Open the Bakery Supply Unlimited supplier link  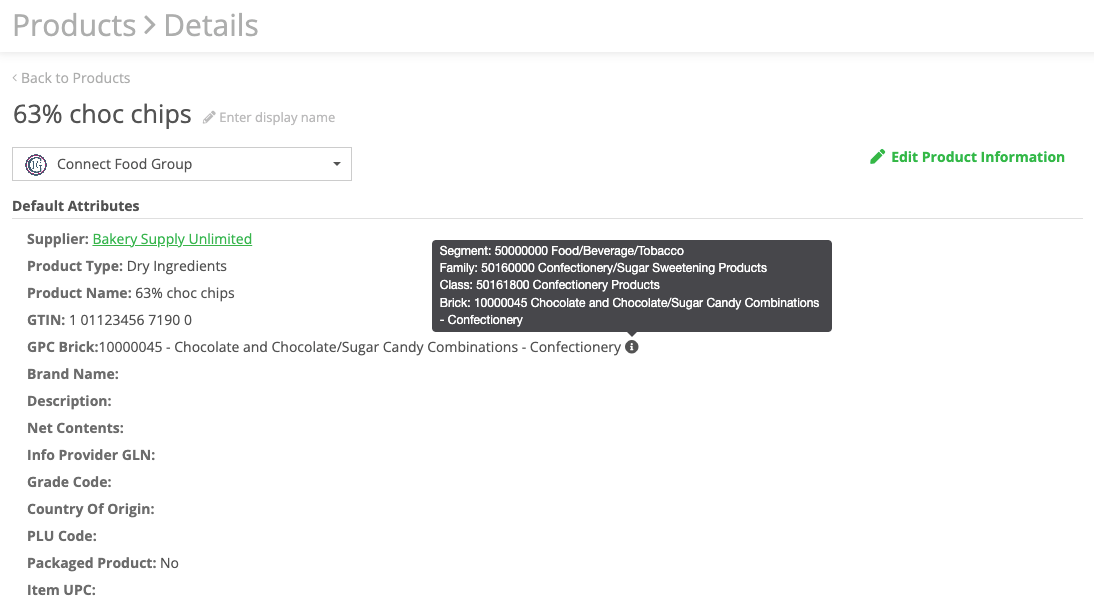(x=172, y=239)
